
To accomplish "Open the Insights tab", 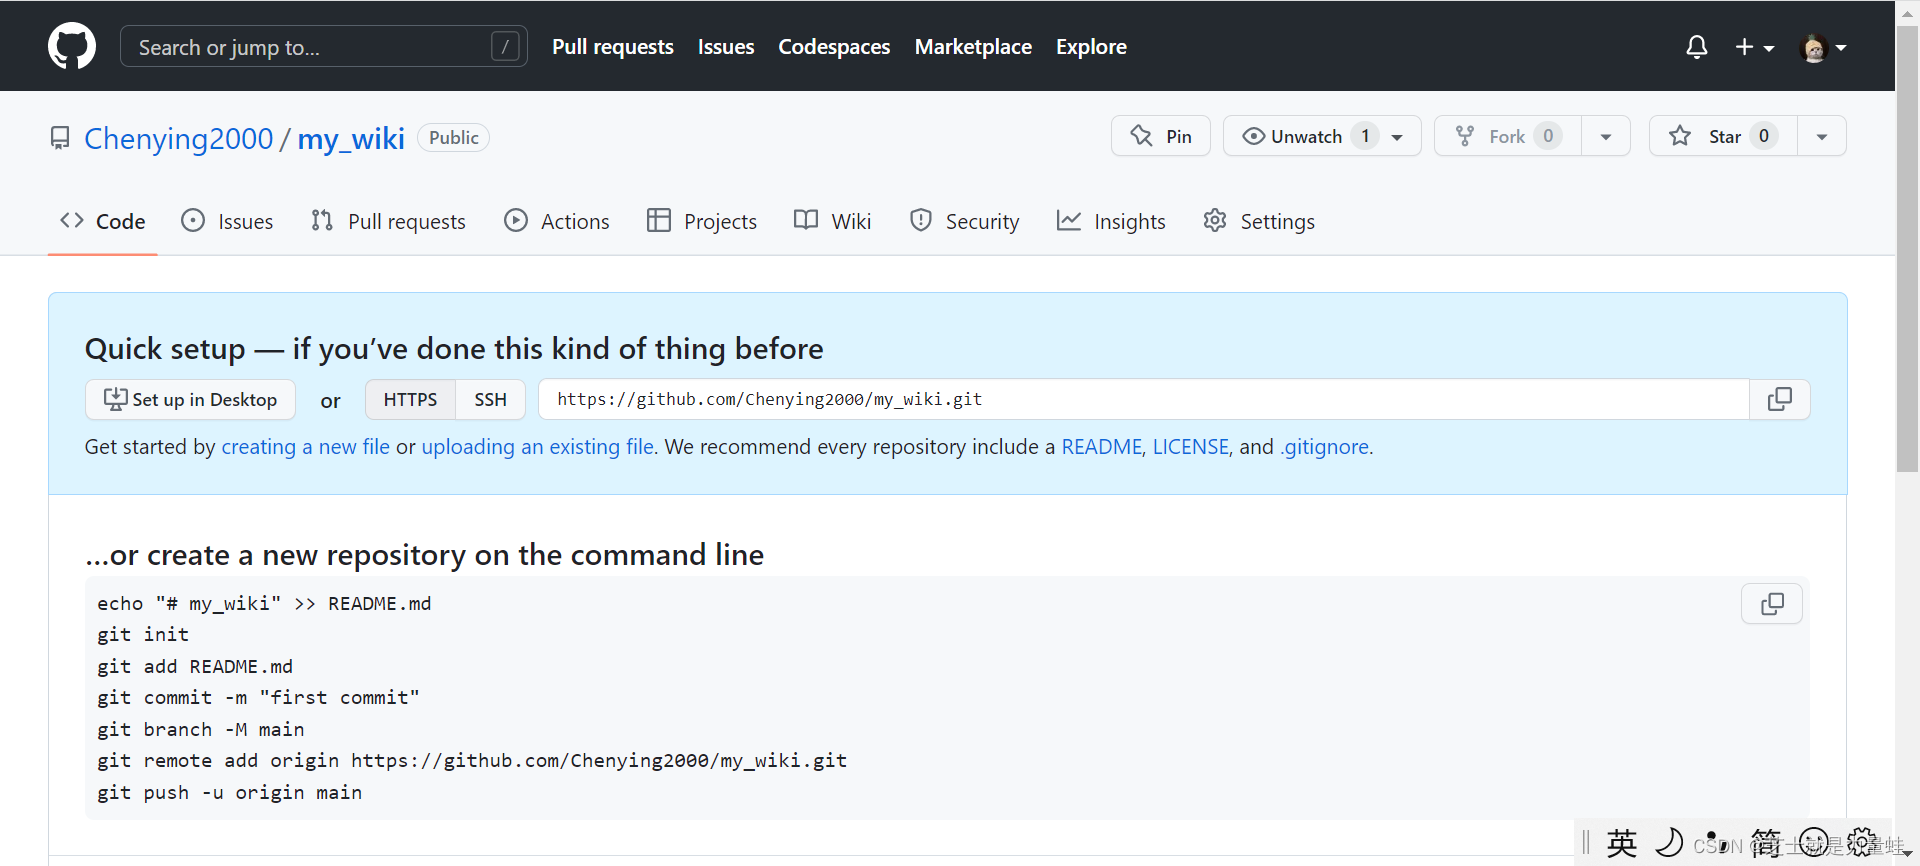I will pyautogui.click(x=1111, y=221).
